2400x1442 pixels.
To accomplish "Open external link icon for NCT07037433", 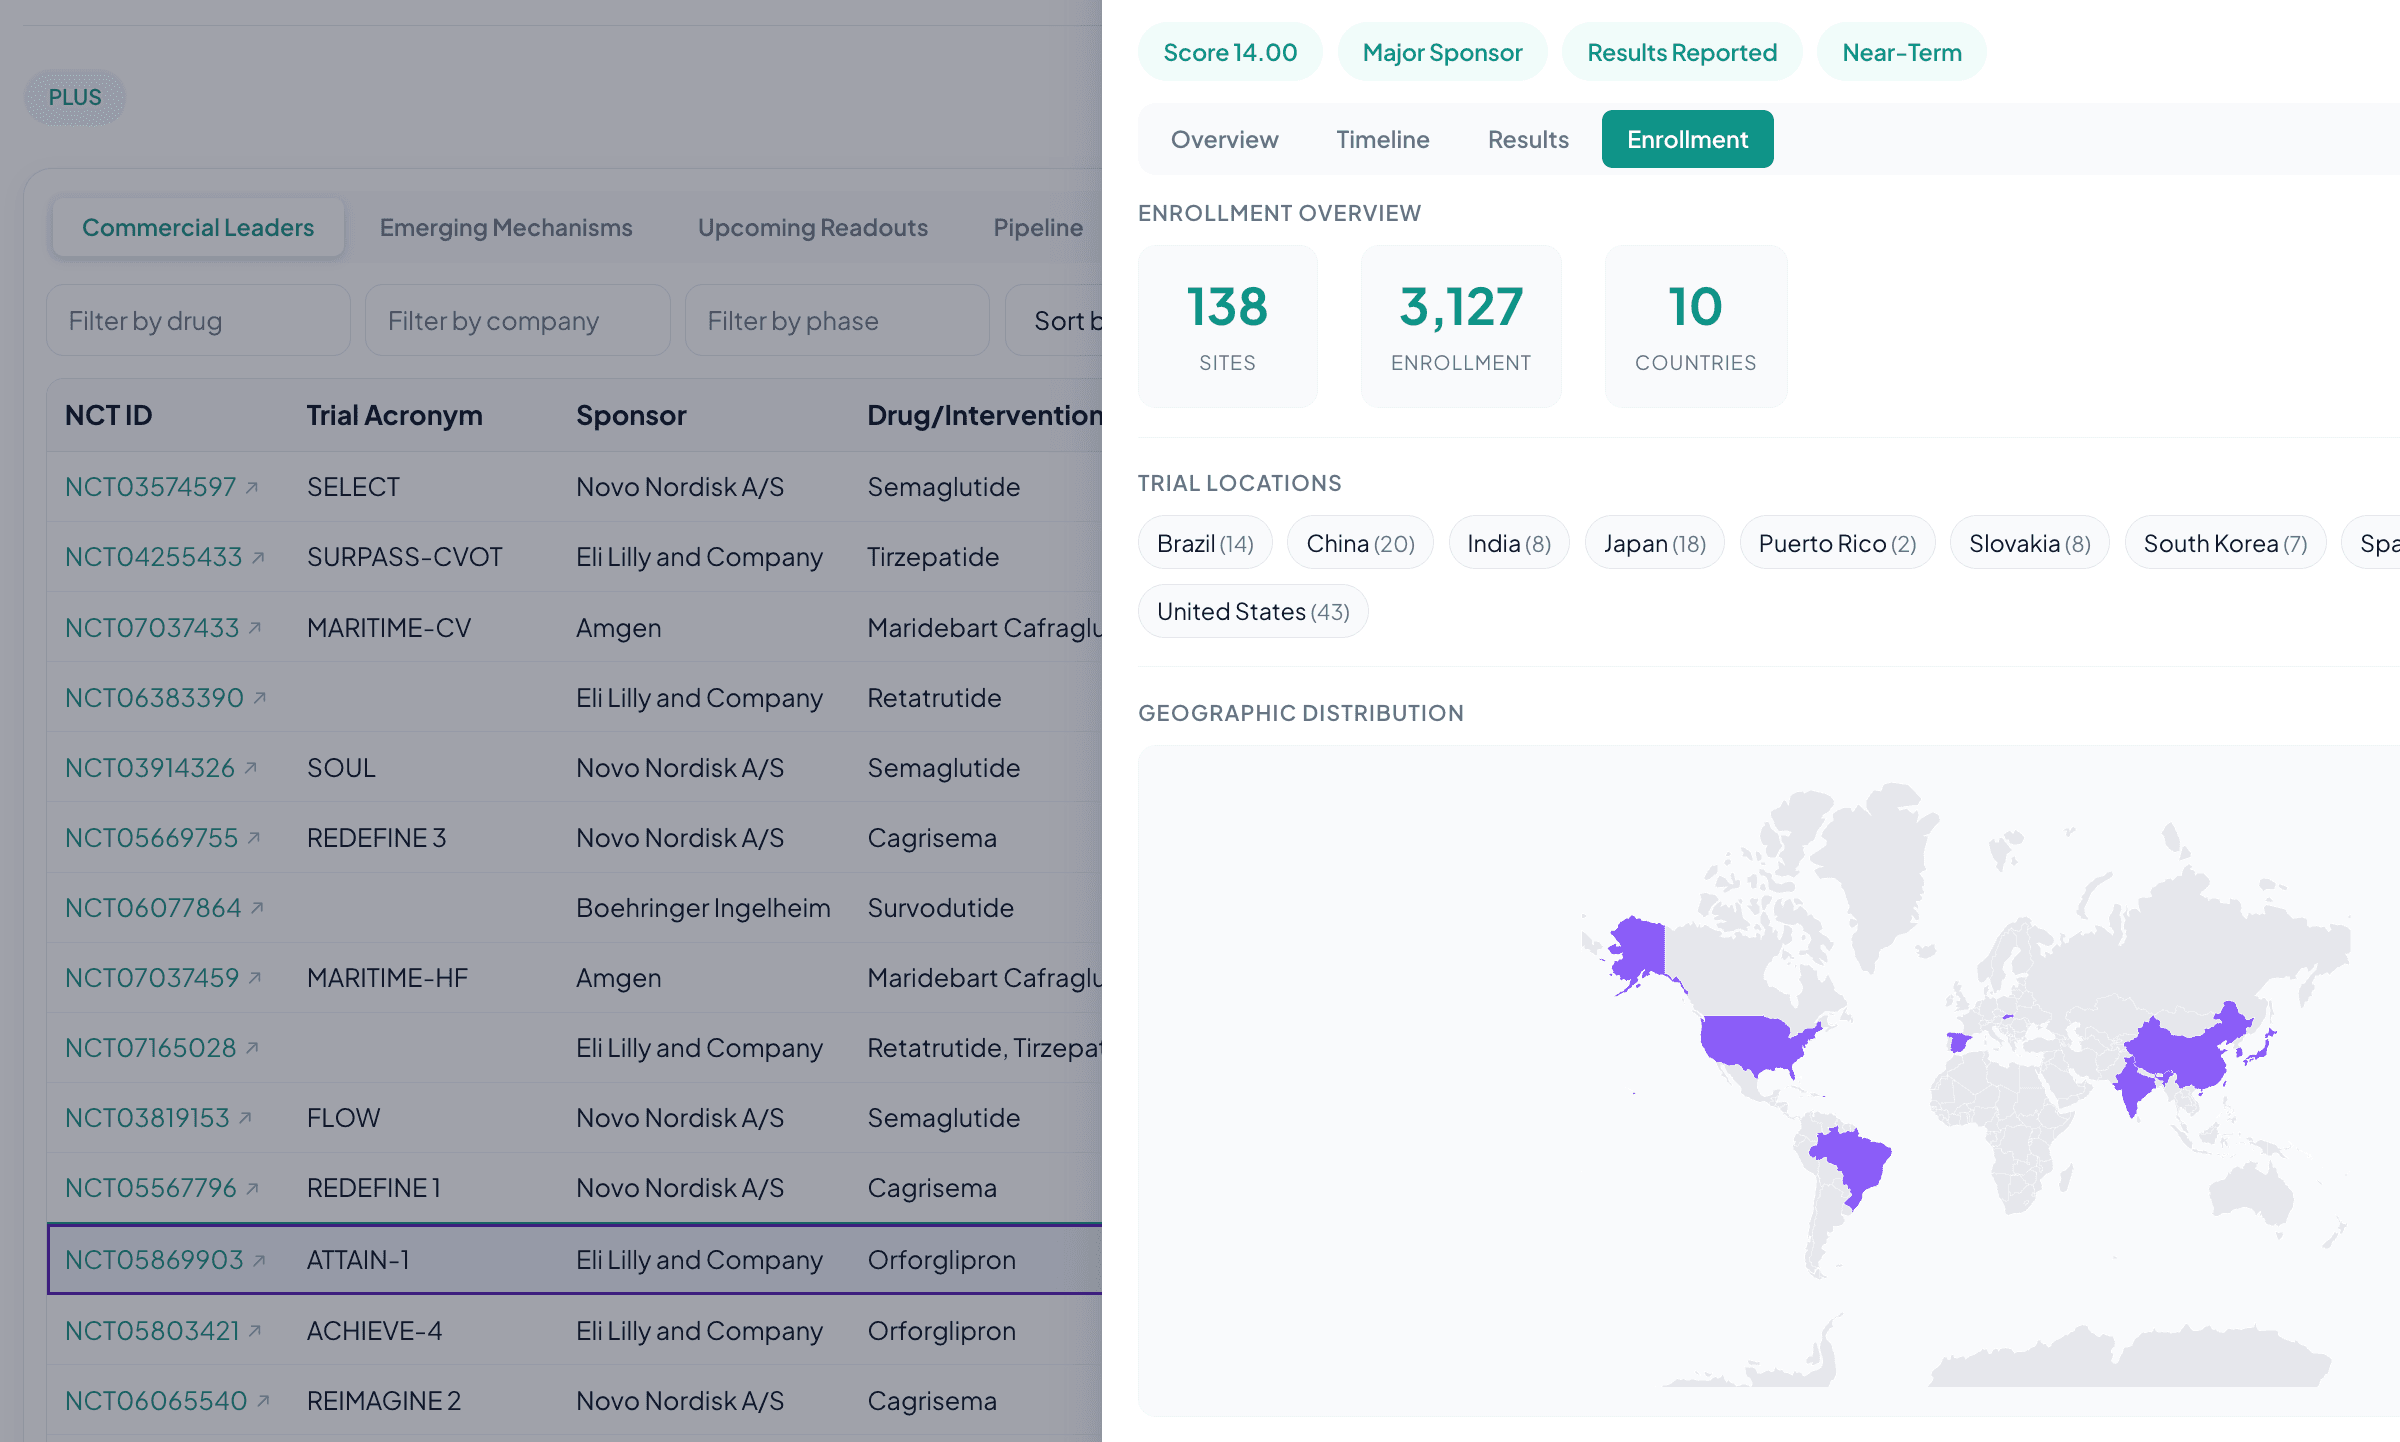I will 255,628.
